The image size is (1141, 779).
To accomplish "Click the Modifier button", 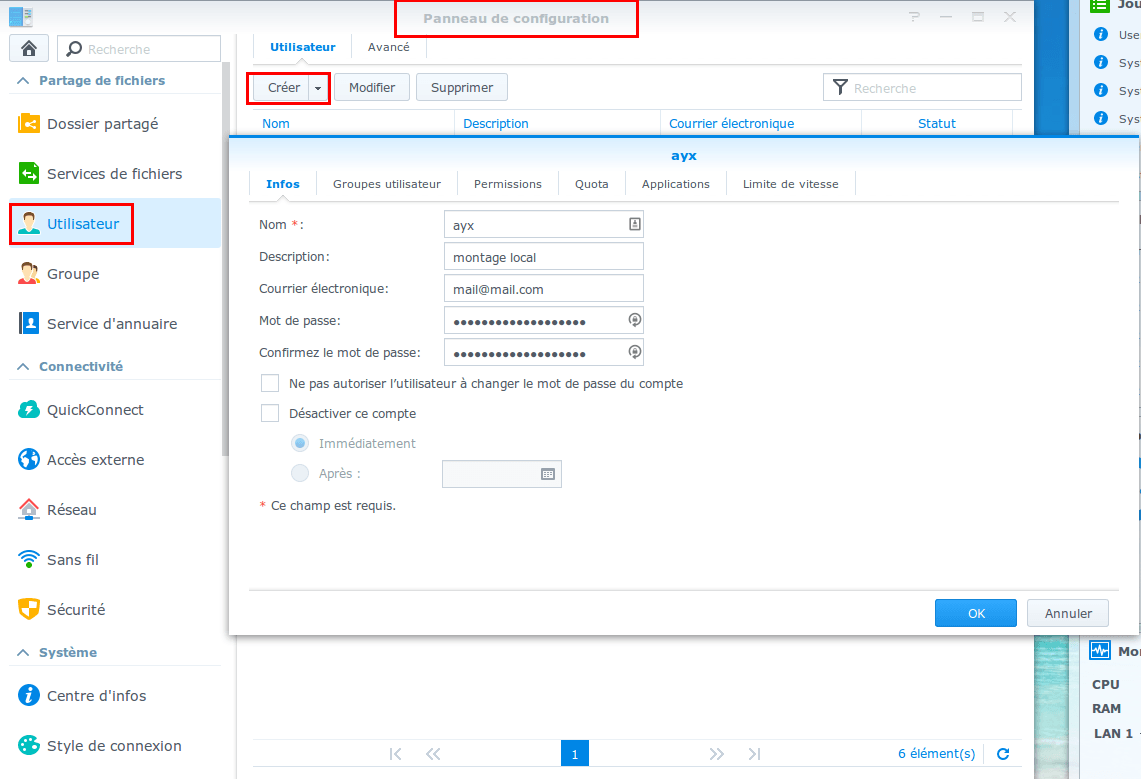I will point(372,87).
